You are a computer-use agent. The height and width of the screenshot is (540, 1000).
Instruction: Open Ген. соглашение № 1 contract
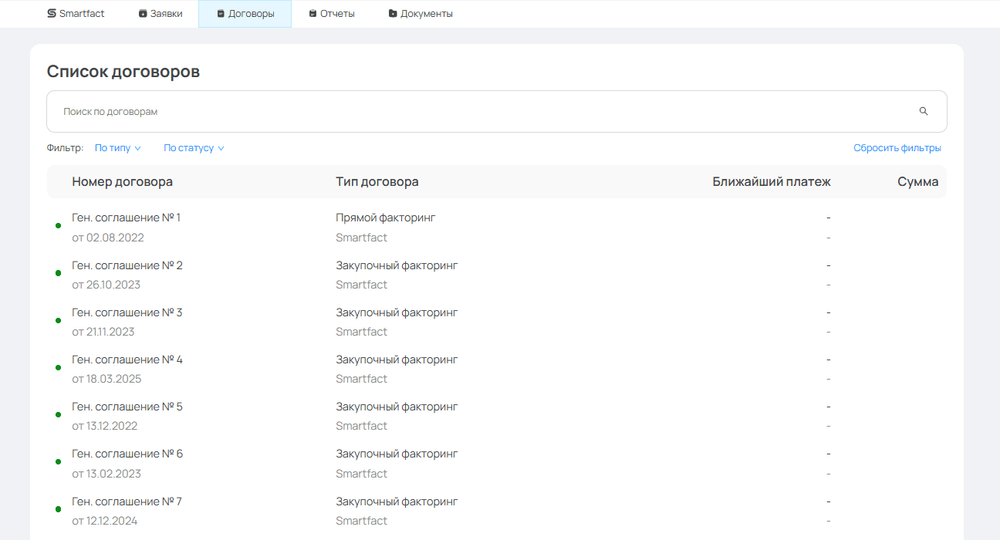click(x=126, y=218)
